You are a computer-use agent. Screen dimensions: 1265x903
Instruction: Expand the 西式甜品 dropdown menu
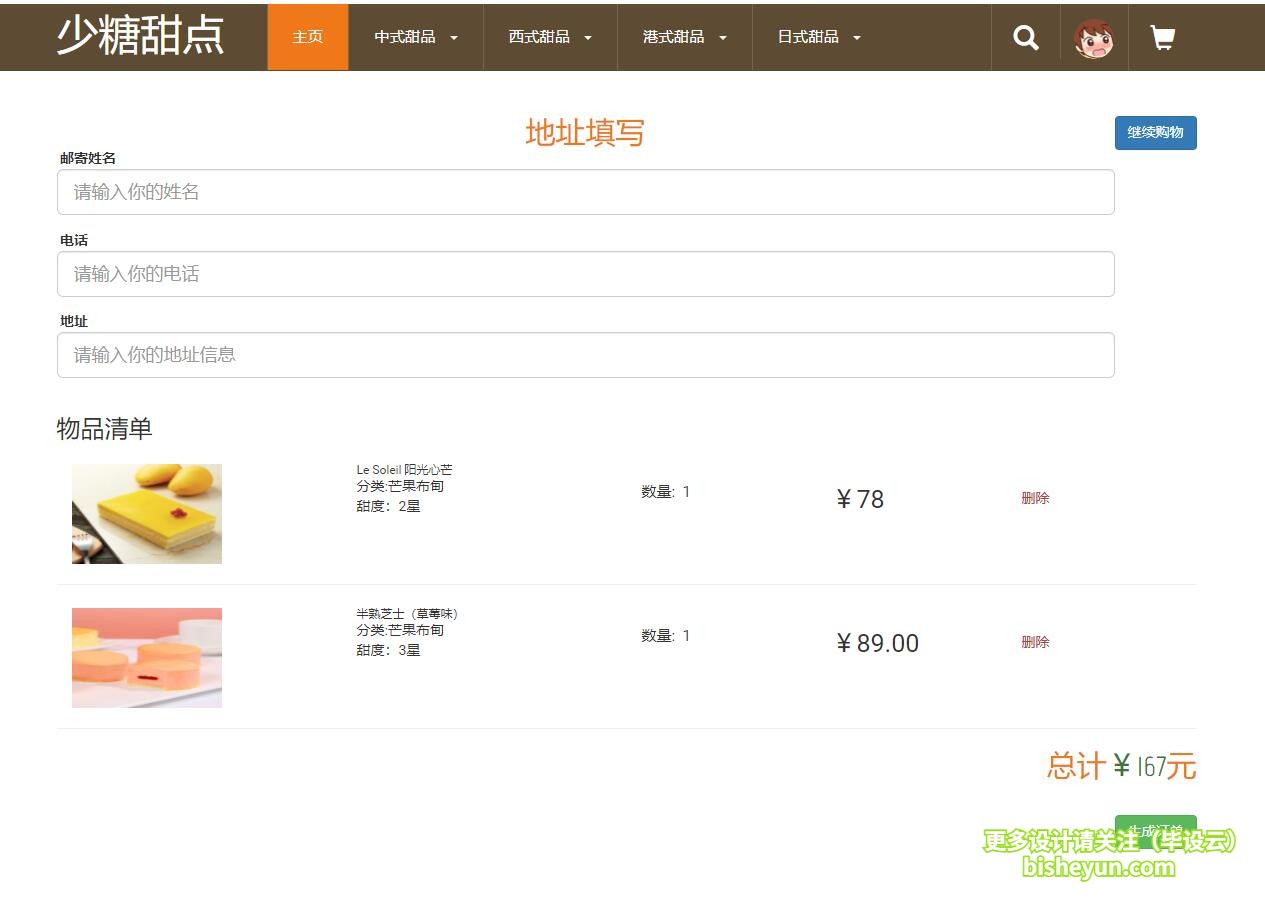549,37
